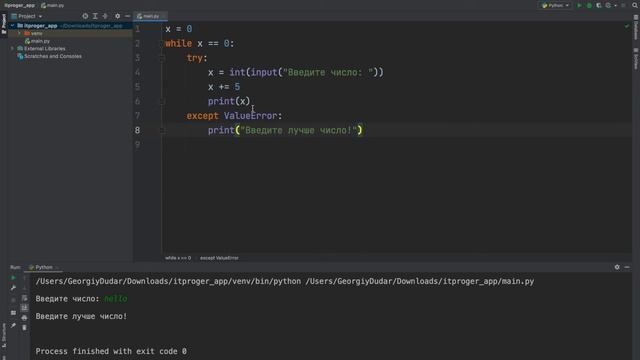Click the interpreter path in console output
Screen dimensions: 640x360
pyautogui.click(x=168, y=281)
